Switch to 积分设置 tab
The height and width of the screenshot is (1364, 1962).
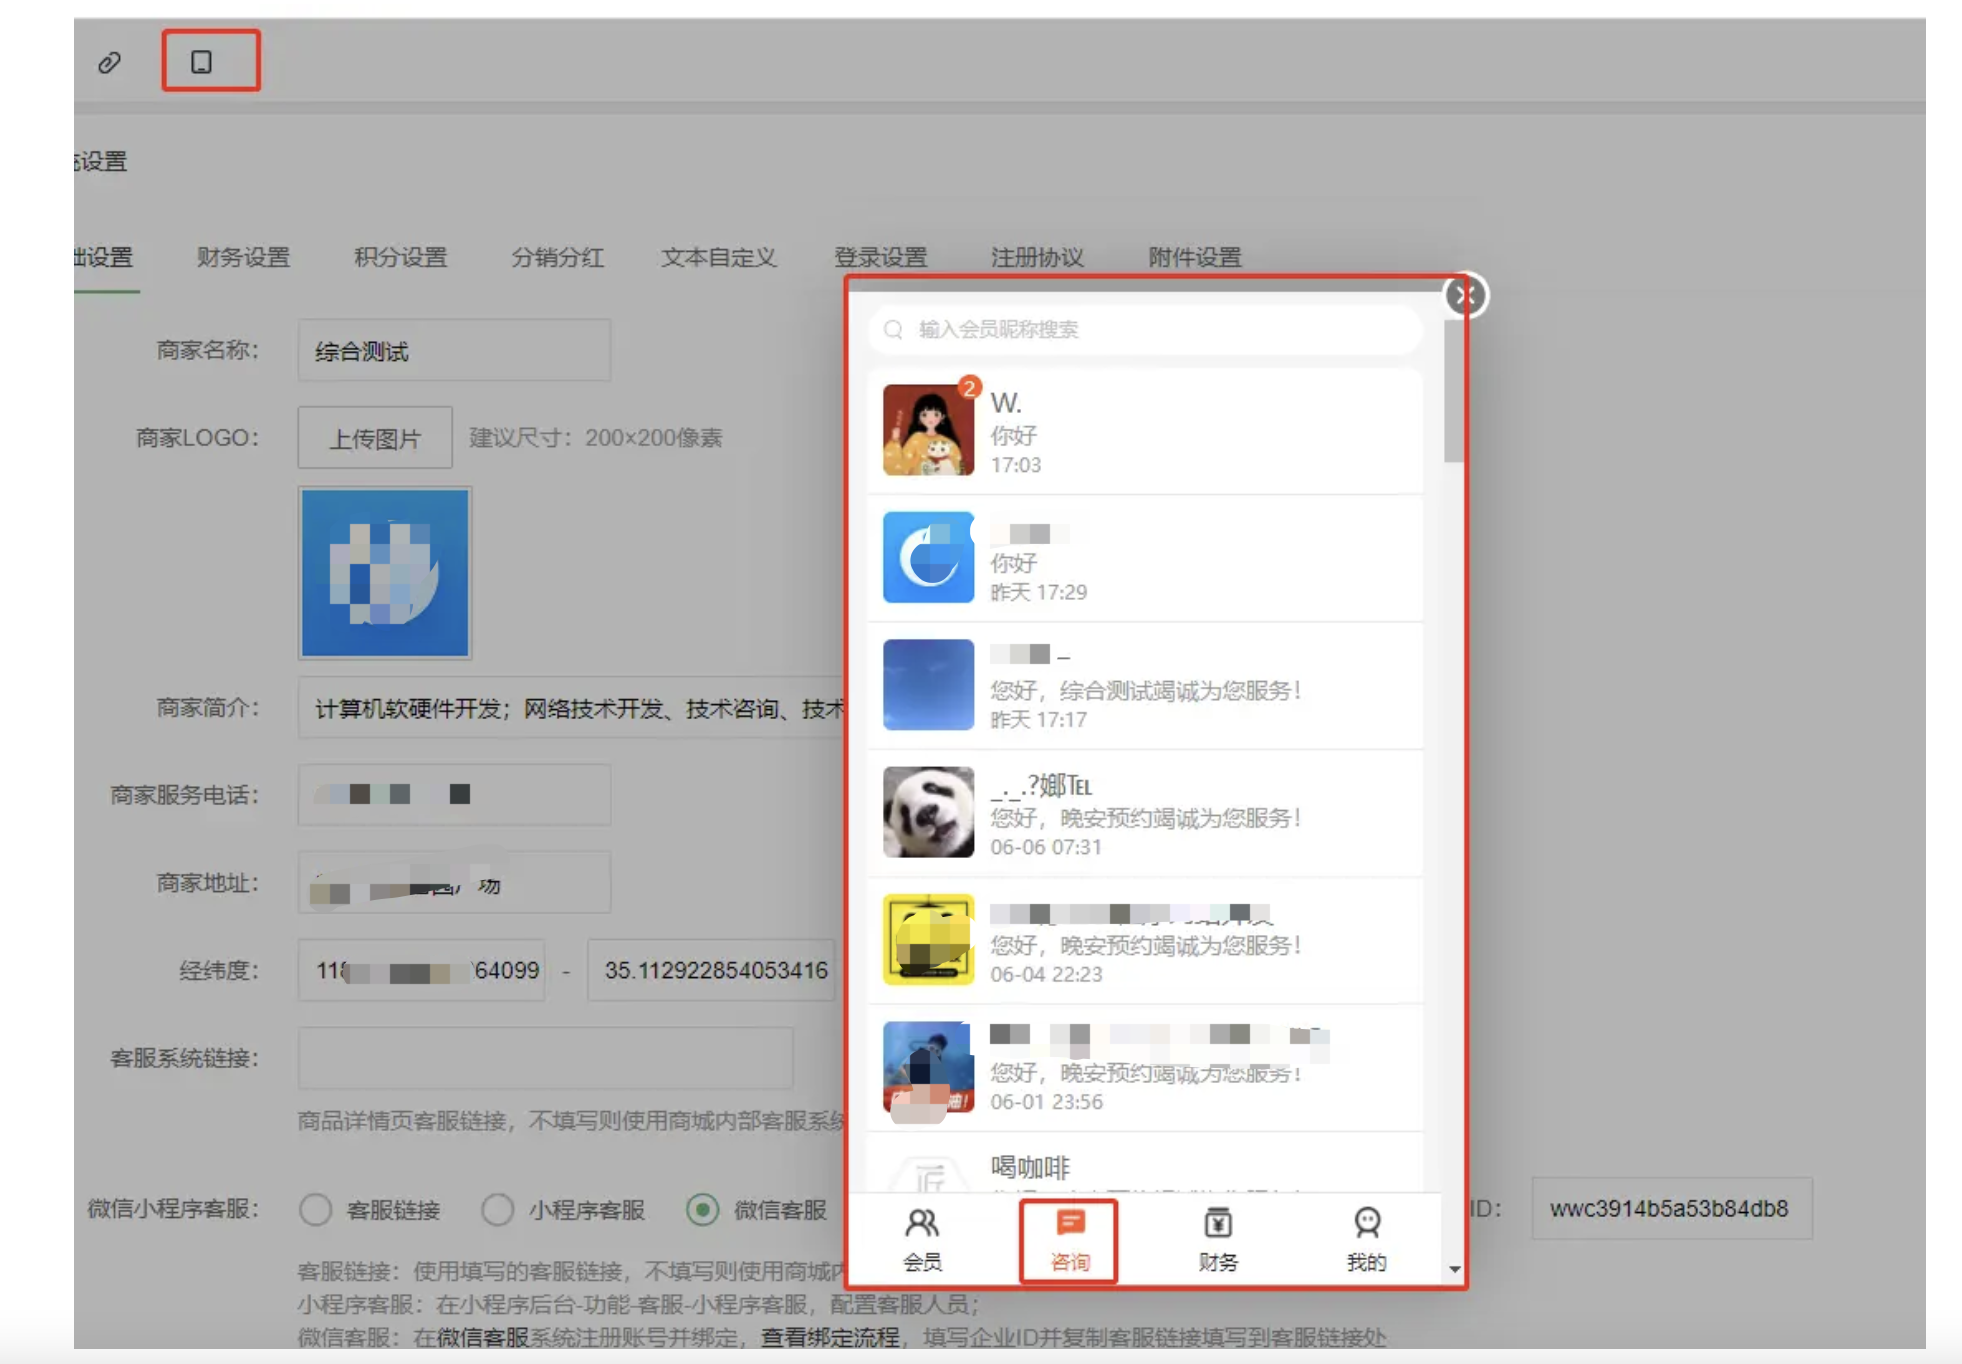coord(401,257)
